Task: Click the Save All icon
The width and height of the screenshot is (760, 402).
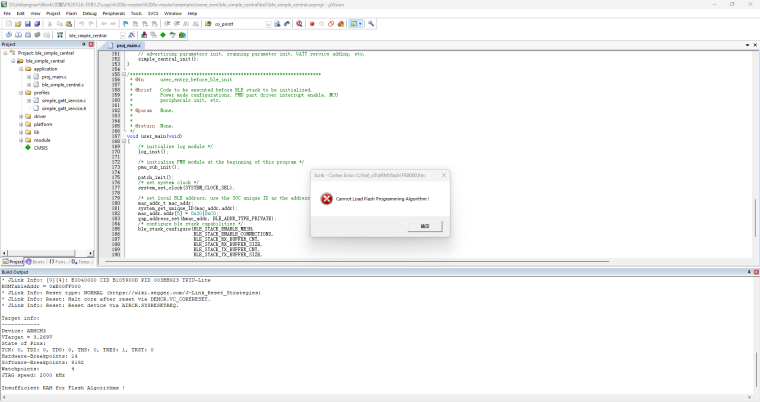Action: [x=37, y=24]
